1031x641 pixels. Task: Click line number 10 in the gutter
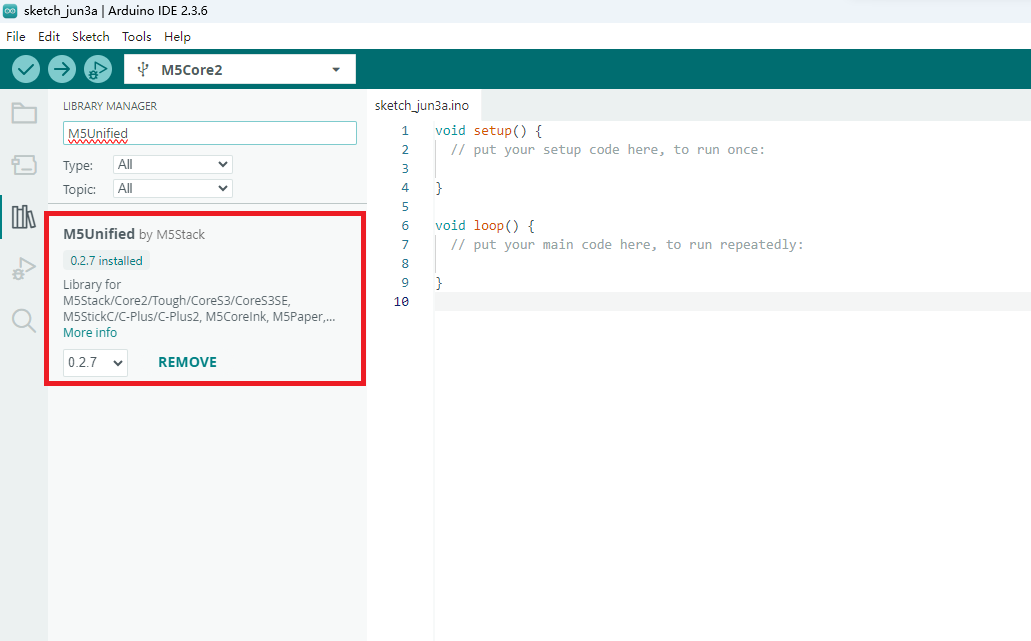click(x=401, y=302)
